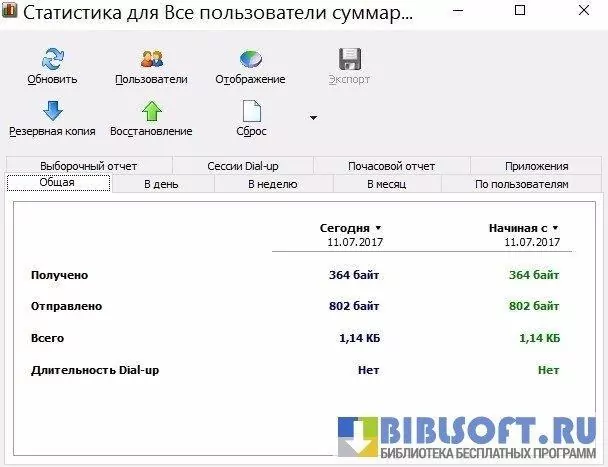
Task: Open the По пользователям tab
Action: [x=521, y=184]
